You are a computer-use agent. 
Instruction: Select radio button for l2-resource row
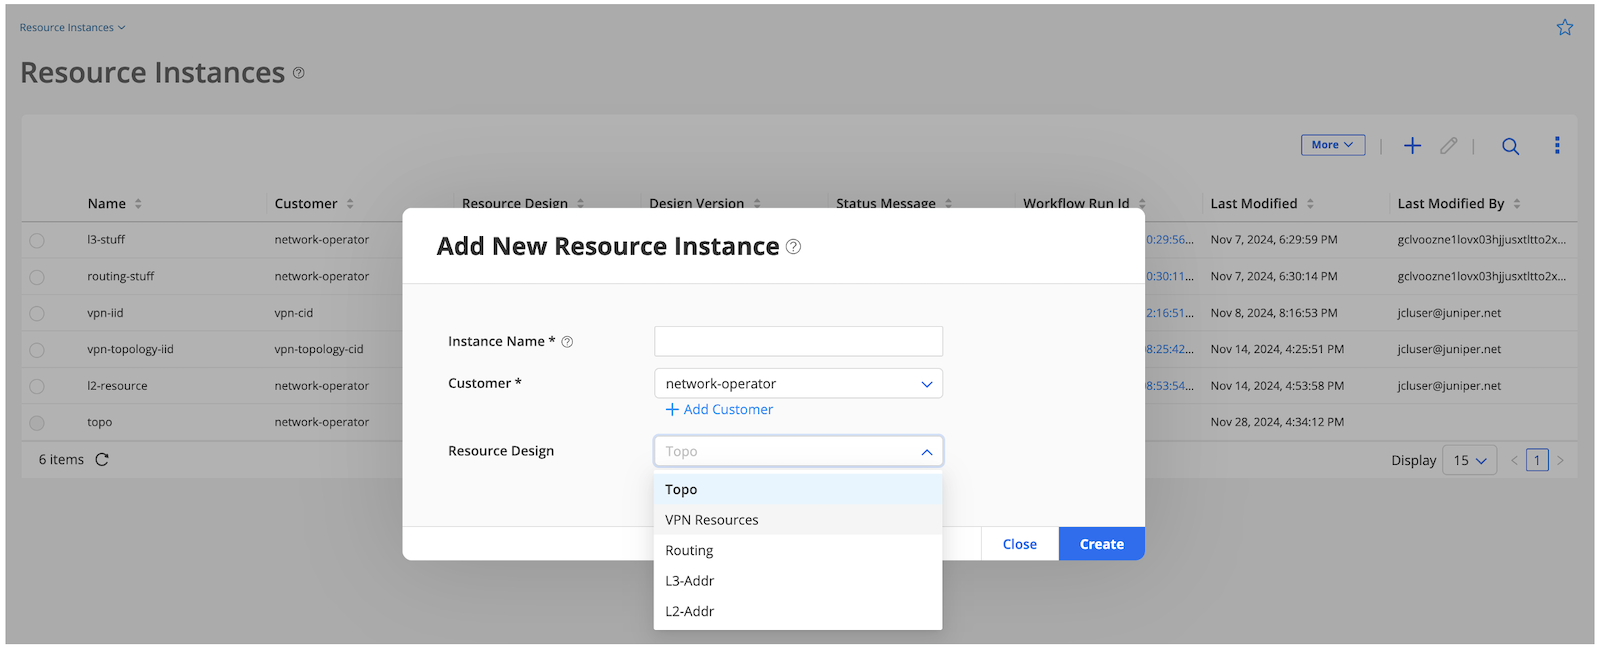[37, 386]
